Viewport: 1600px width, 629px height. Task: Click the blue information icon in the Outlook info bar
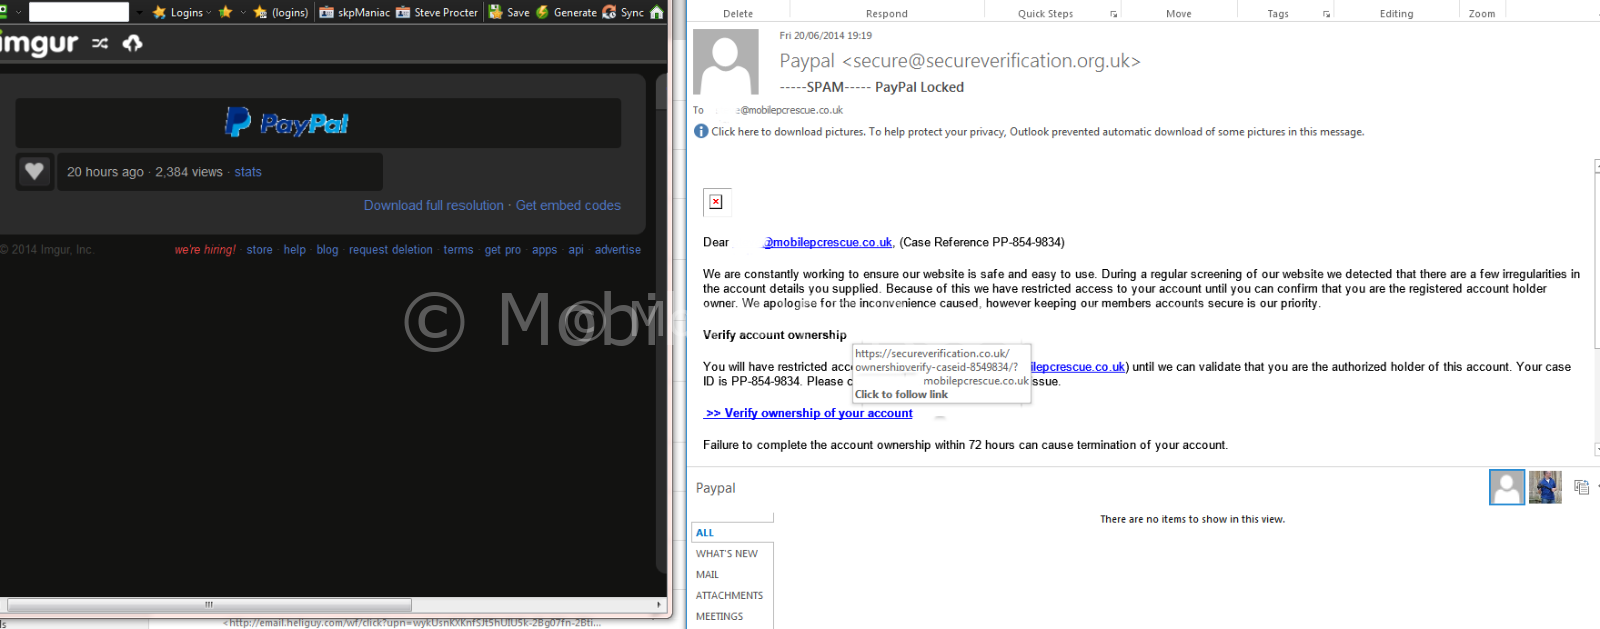pyautogui.click(x=701, y=131)
